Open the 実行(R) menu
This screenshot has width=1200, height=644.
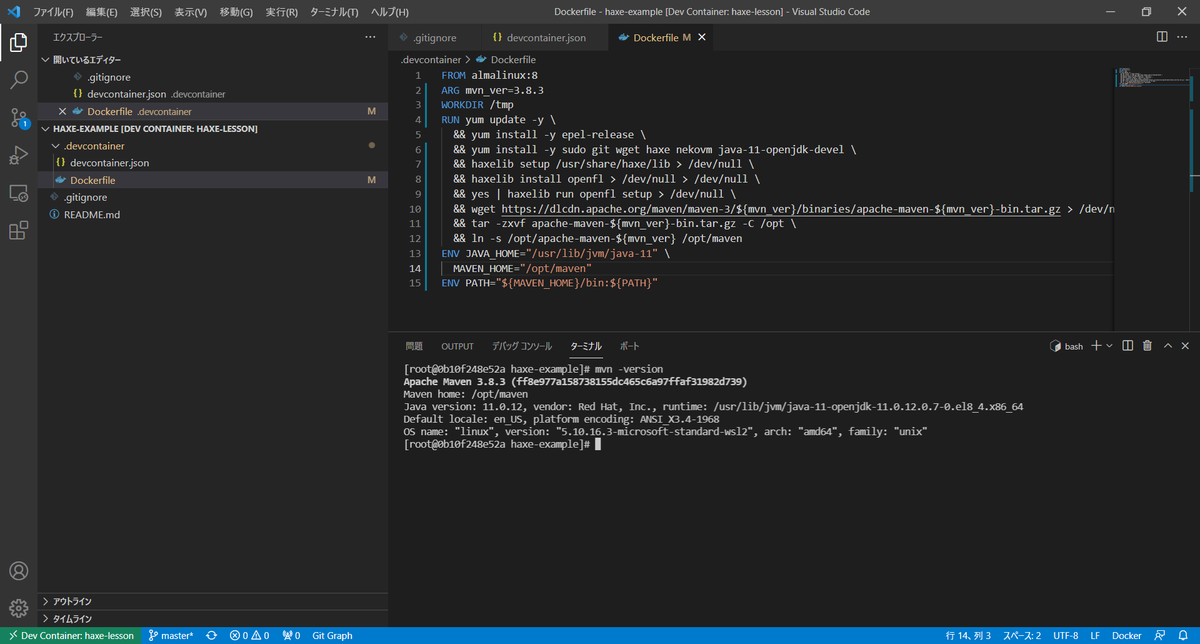pyautogui.click(x=282, y=12)
